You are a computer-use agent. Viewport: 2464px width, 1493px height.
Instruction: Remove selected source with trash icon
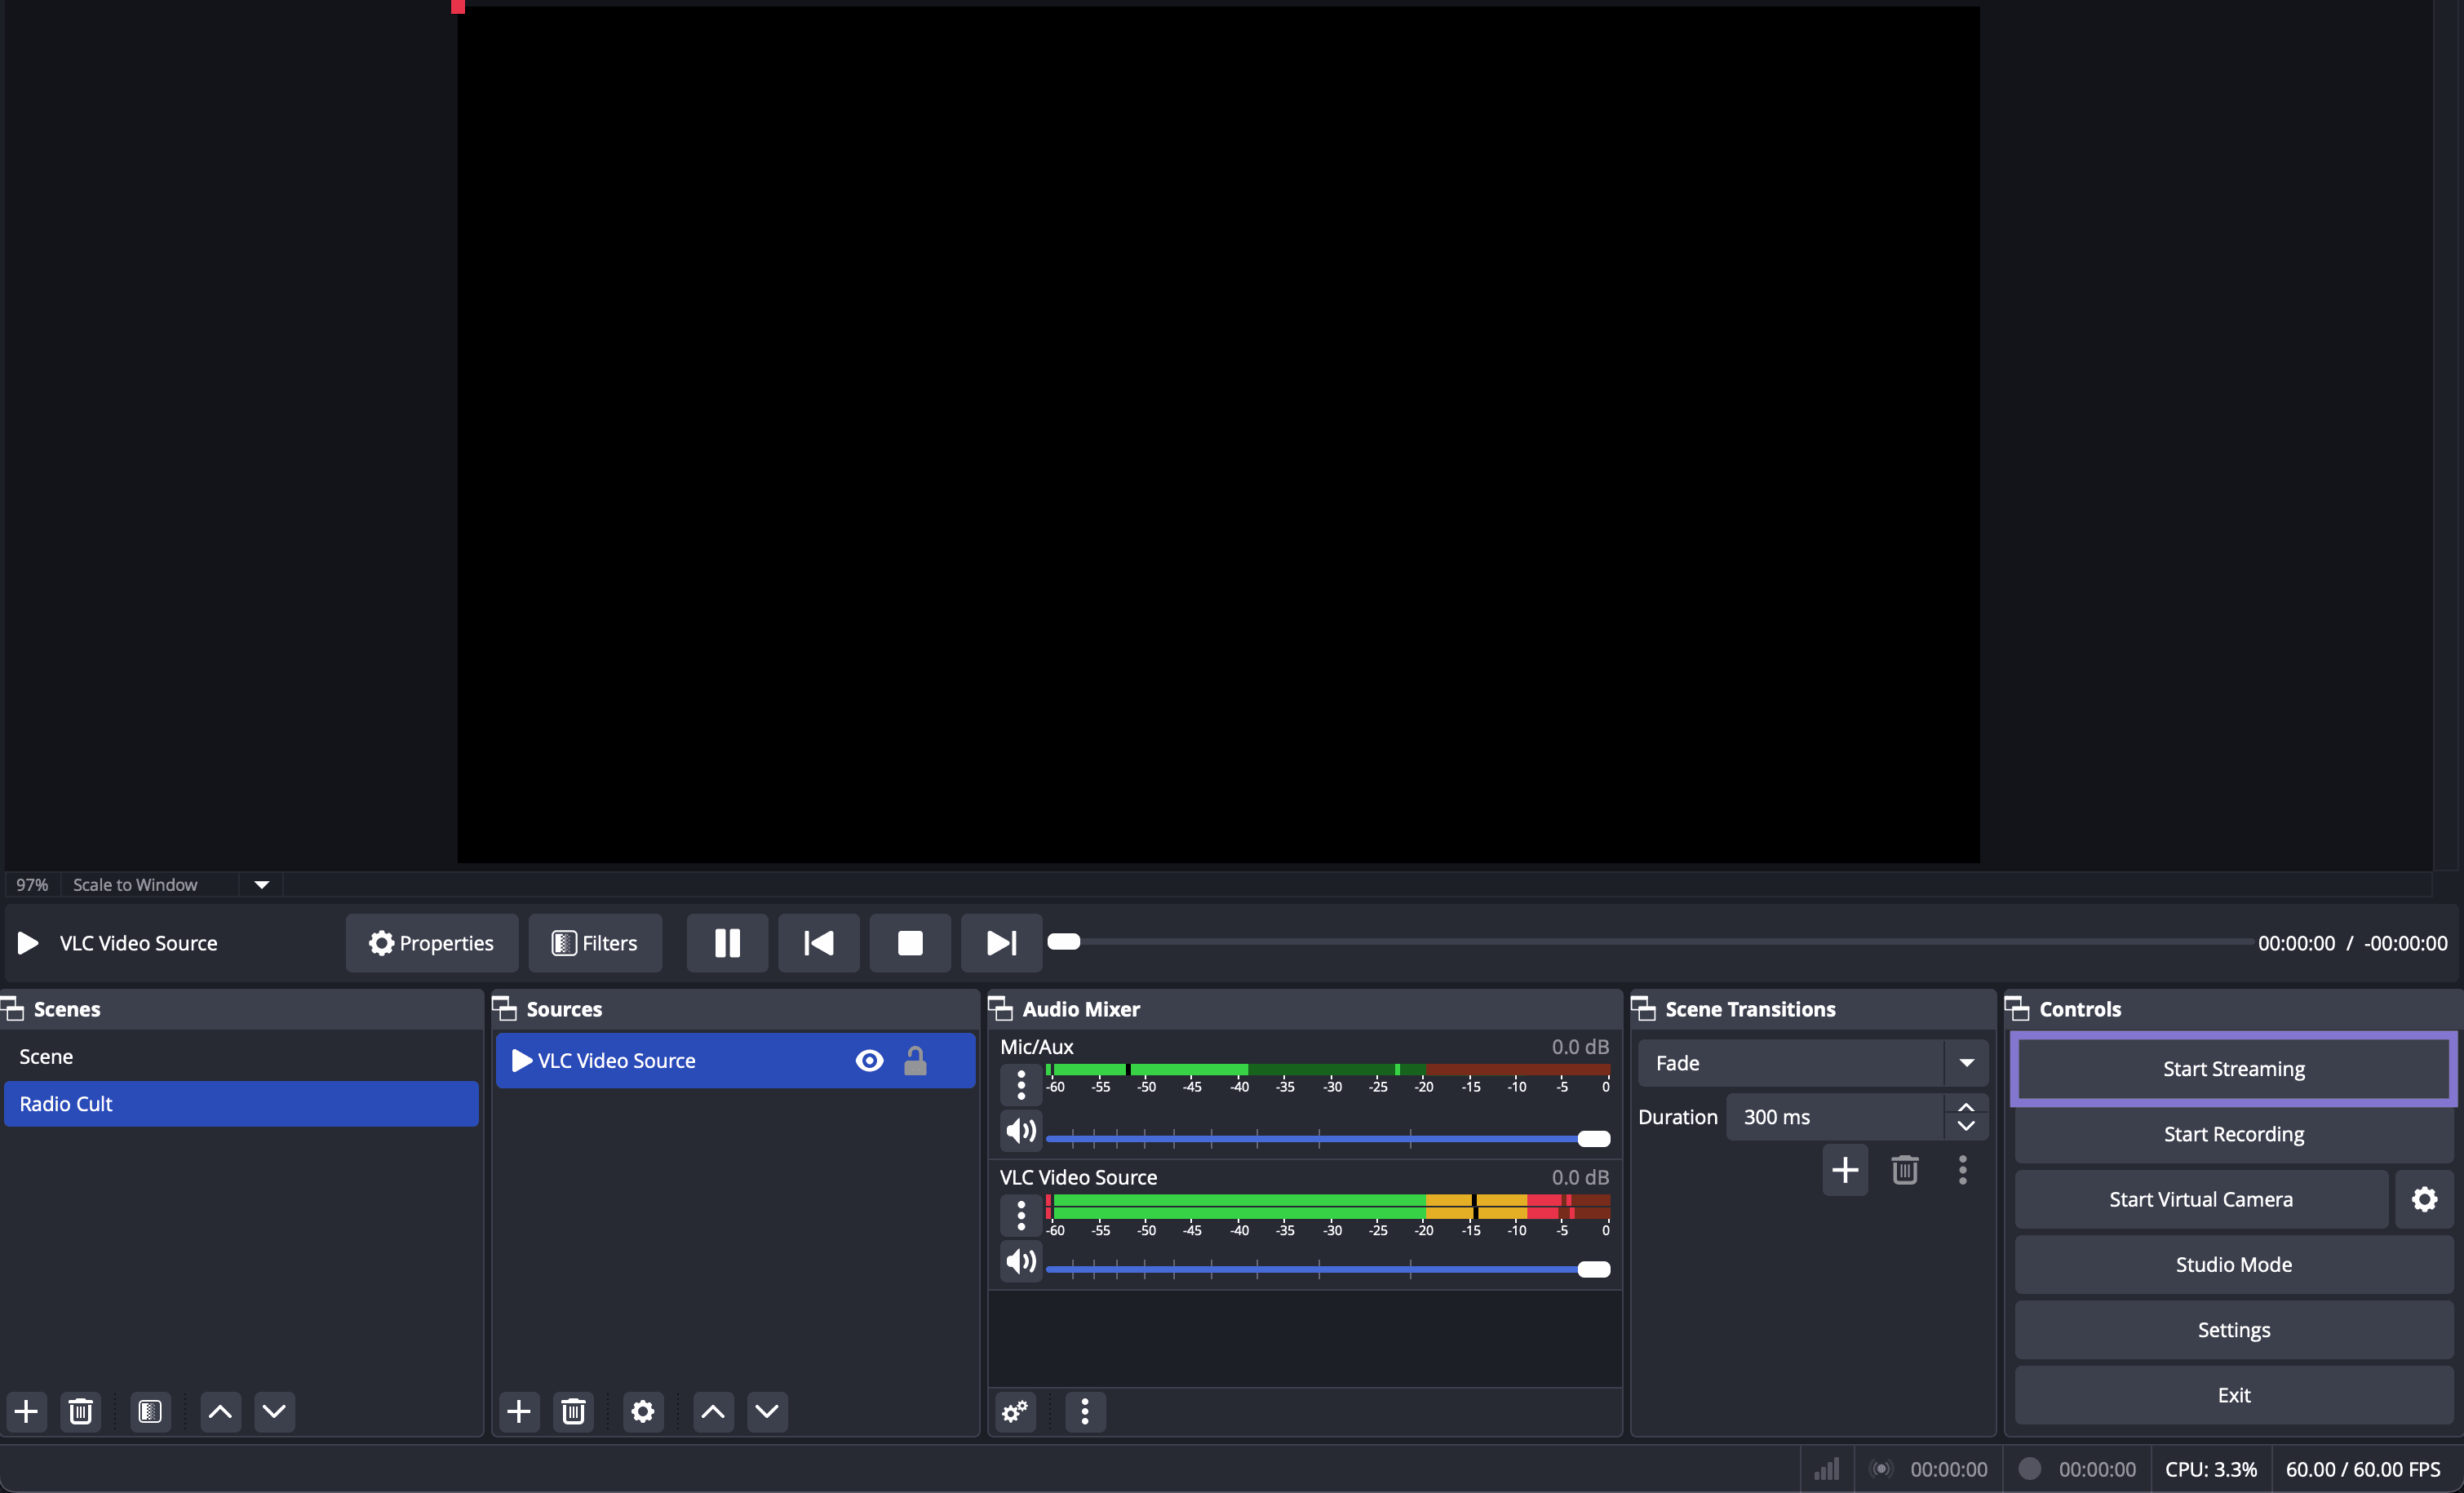[x=573, y=1411]
